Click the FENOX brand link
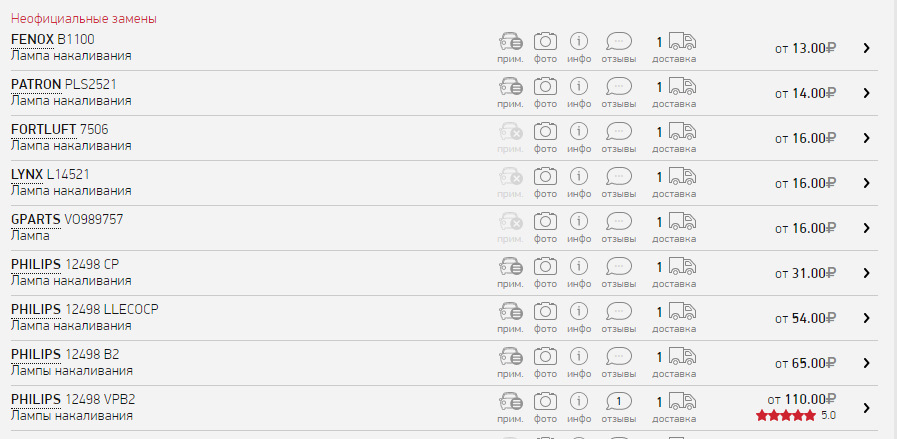 pyautogui.click(x=32, y=39)
